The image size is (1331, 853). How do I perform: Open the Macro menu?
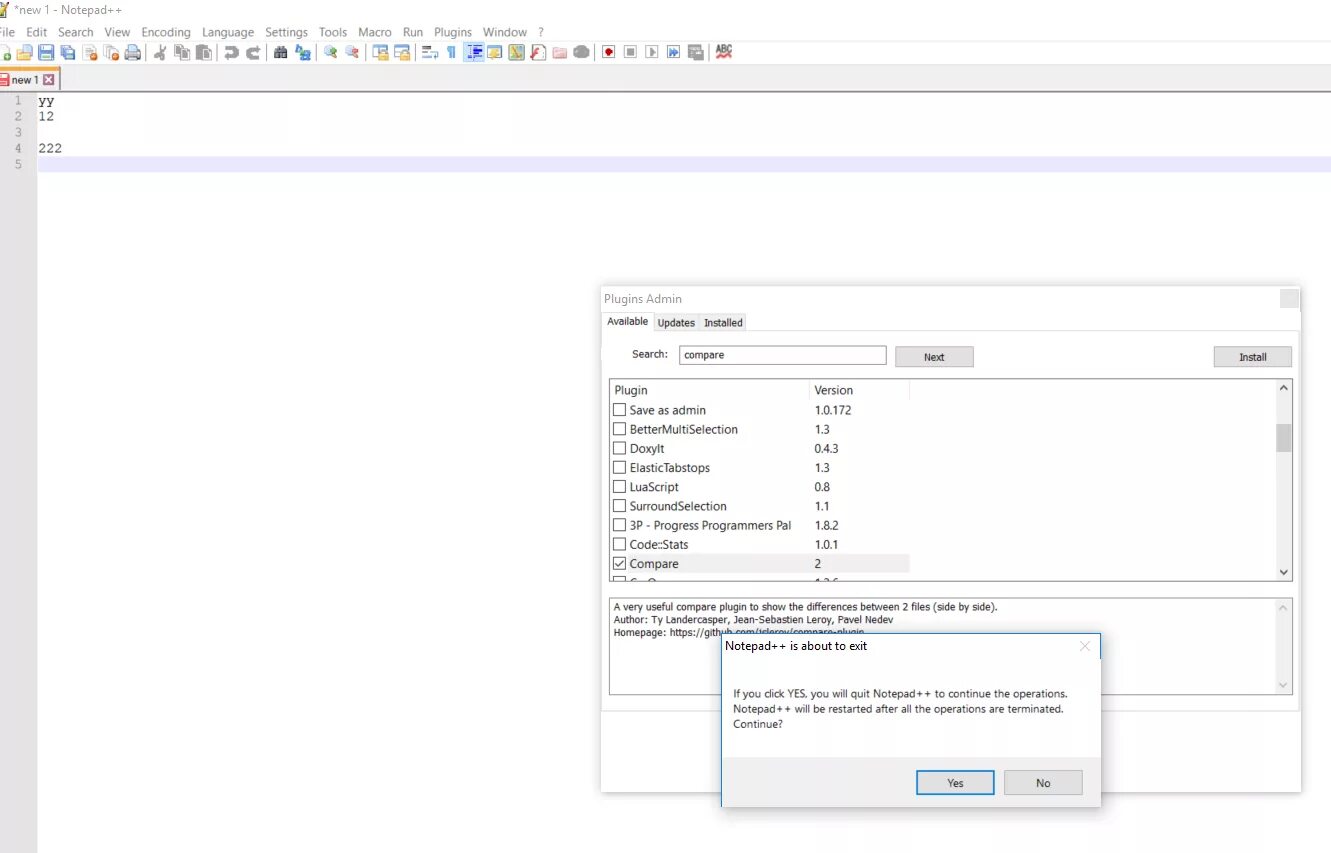(x=375, y=32)
